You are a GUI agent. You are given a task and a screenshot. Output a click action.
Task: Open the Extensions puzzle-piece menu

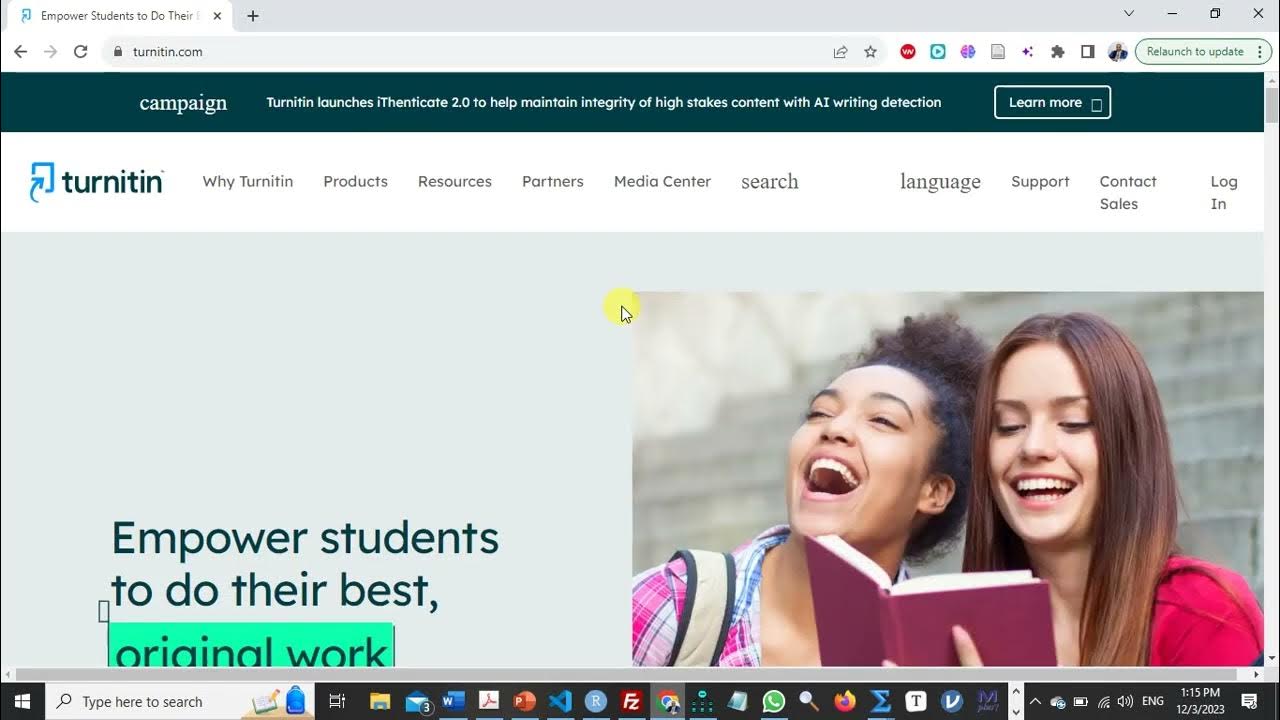tap(1058, 52)
